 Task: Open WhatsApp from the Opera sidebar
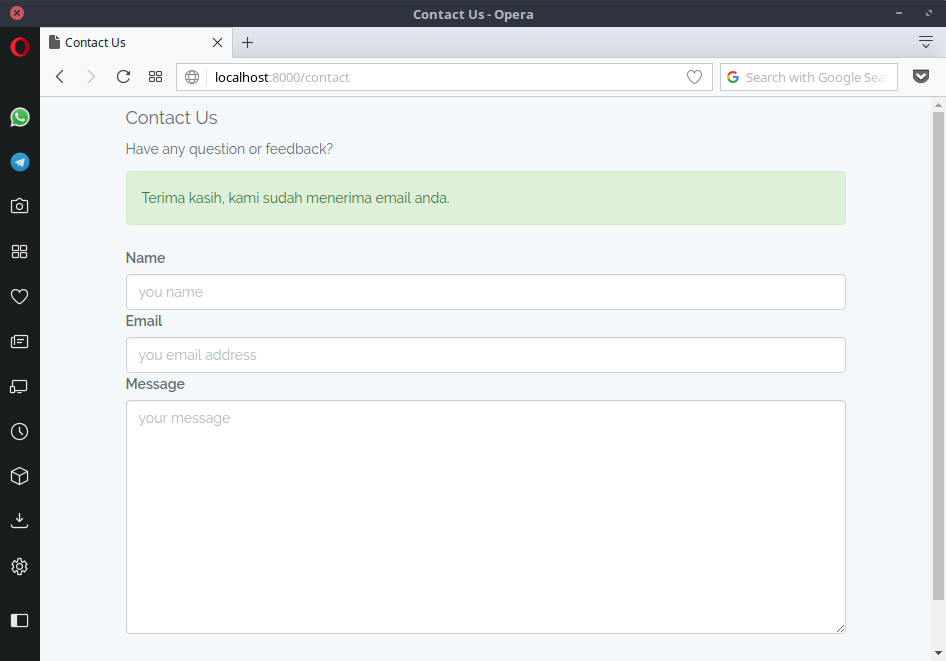[x=19, y=117]
